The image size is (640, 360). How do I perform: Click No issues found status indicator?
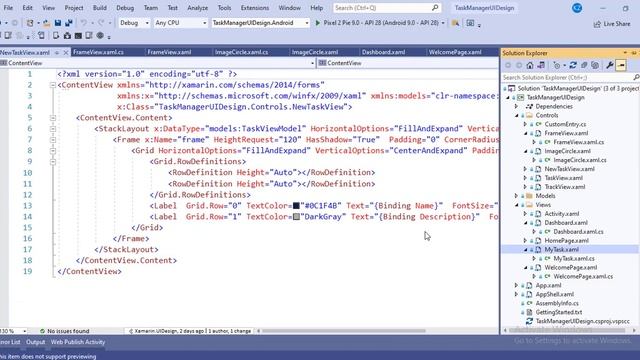click(64, 331)
